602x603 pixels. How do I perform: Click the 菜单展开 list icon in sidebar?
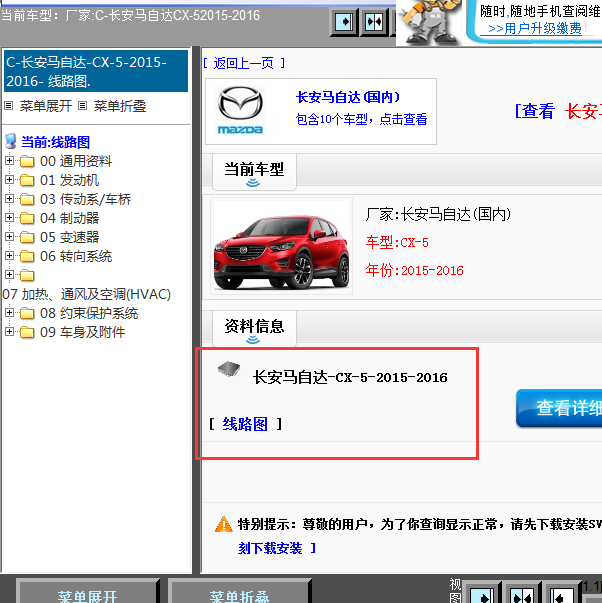[9, 106]
